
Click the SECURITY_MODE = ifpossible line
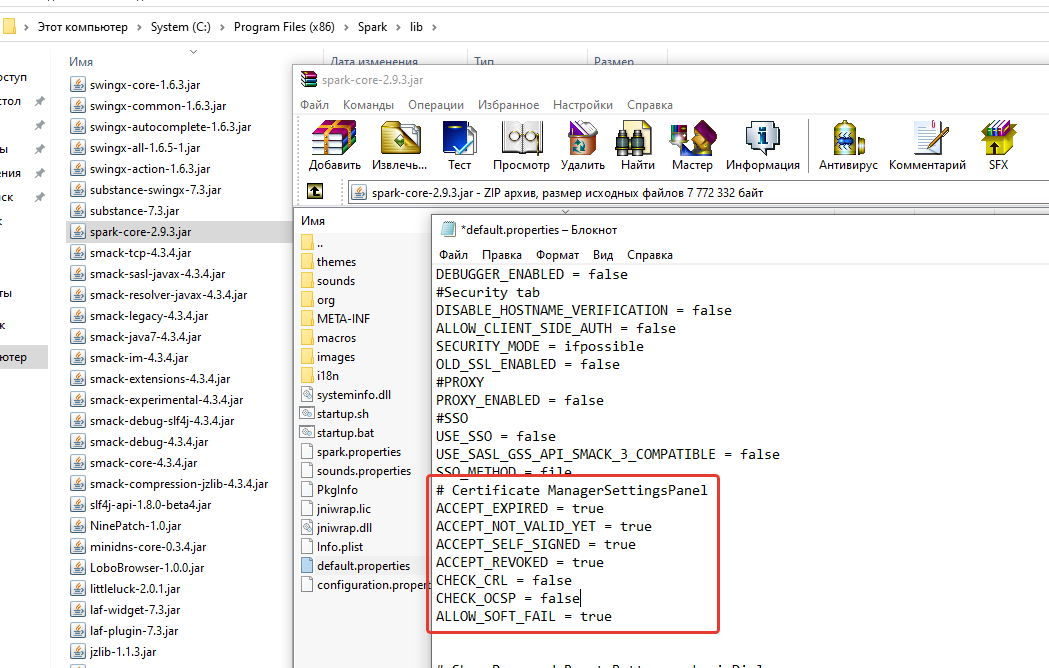[x=539, y=346]
